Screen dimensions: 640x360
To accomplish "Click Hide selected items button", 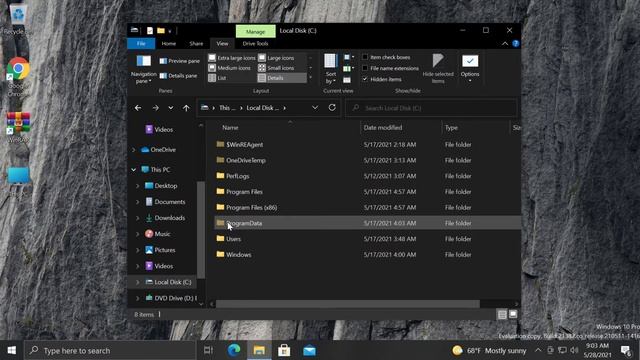I will [x=438, y=69].
